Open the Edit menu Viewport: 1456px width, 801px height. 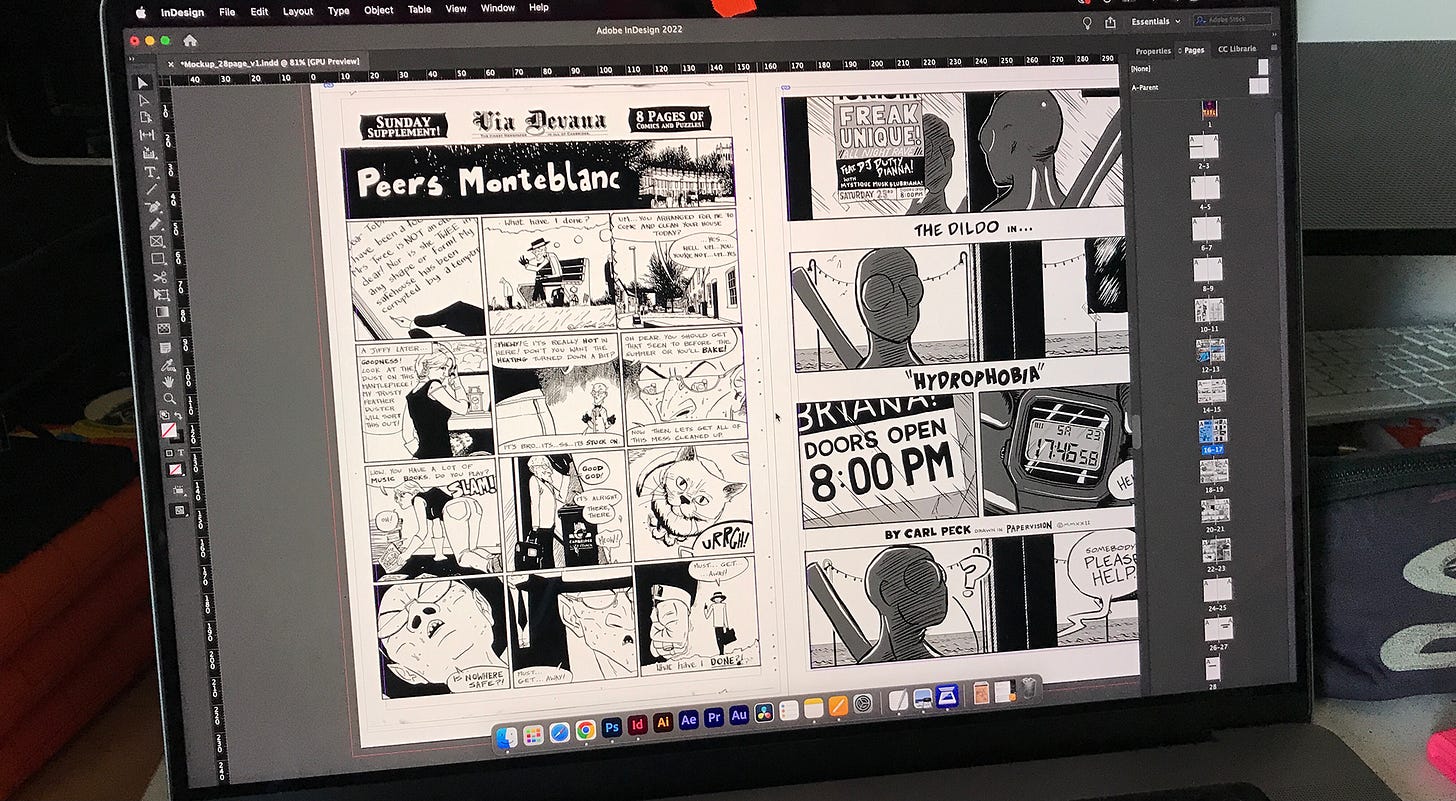pos(259,12)
